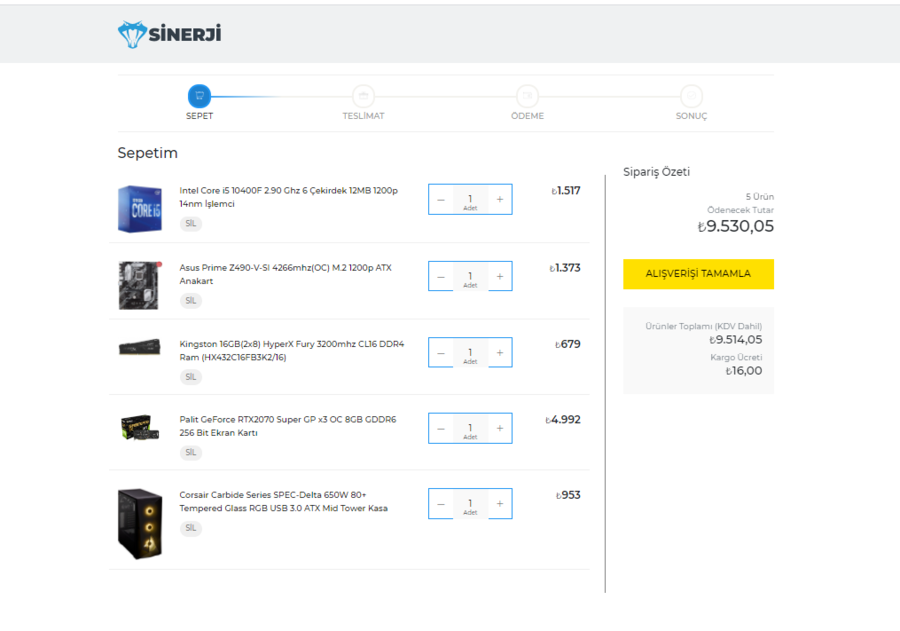Image resolution: width=900 pixels, height=631 pixels.
Task: Remove Corsair Carbide case with SİL
Action: 191,528
